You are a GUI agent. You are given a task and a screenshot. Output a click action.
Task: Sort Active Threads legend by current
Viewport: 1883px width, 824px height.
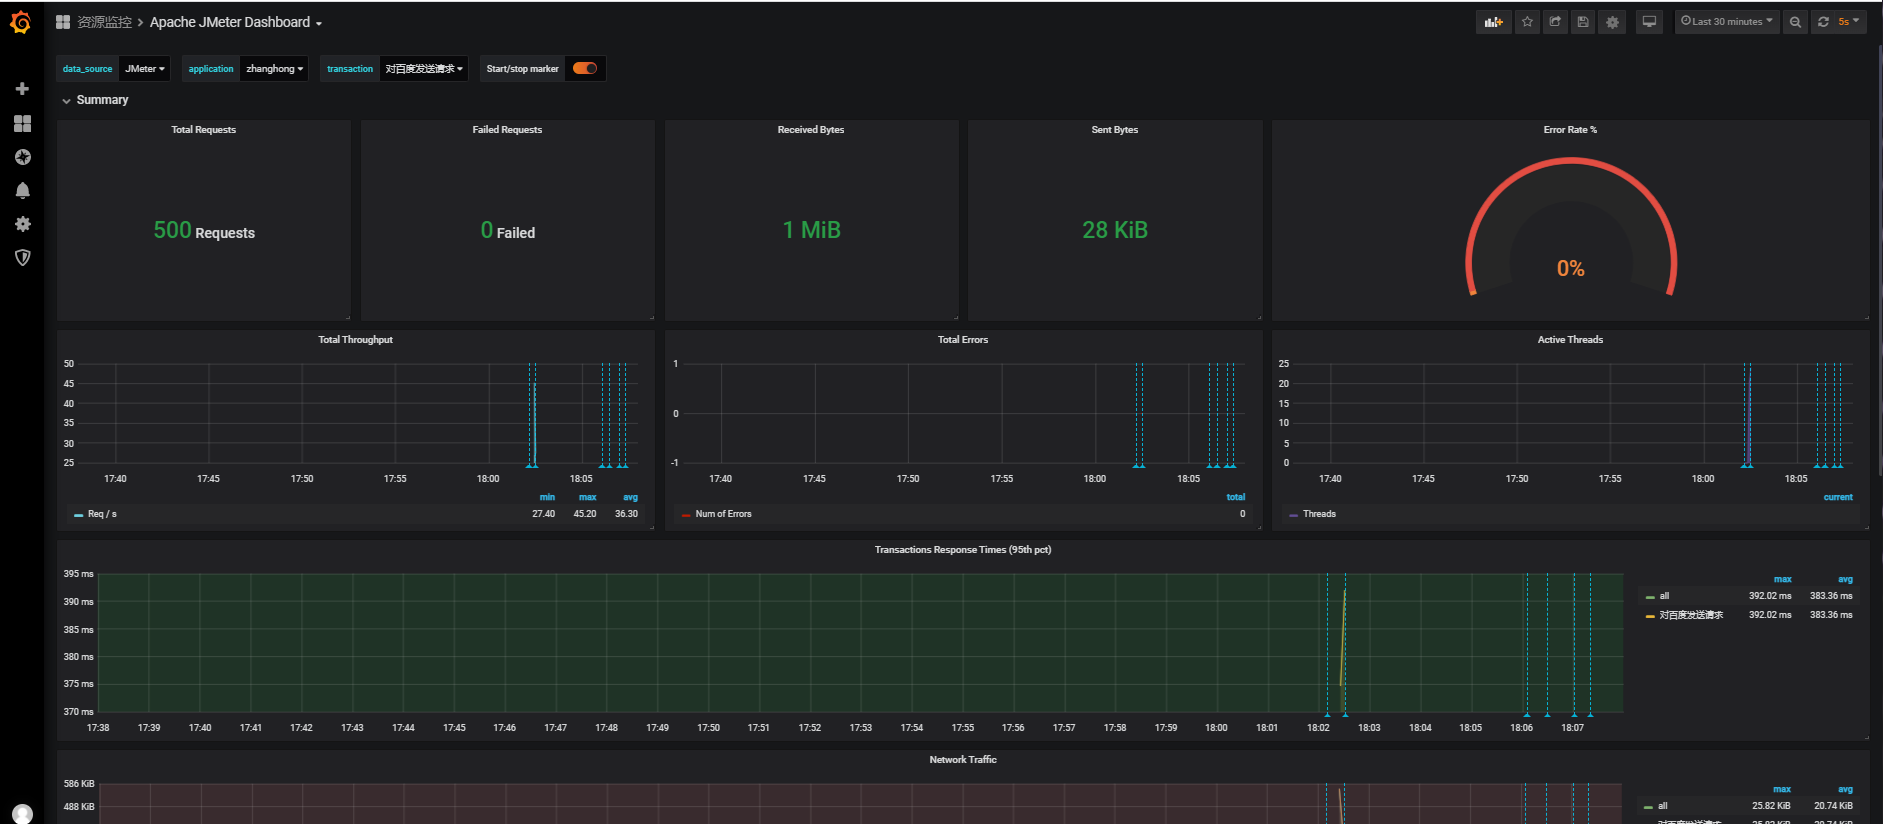(x=1838, y=497)
